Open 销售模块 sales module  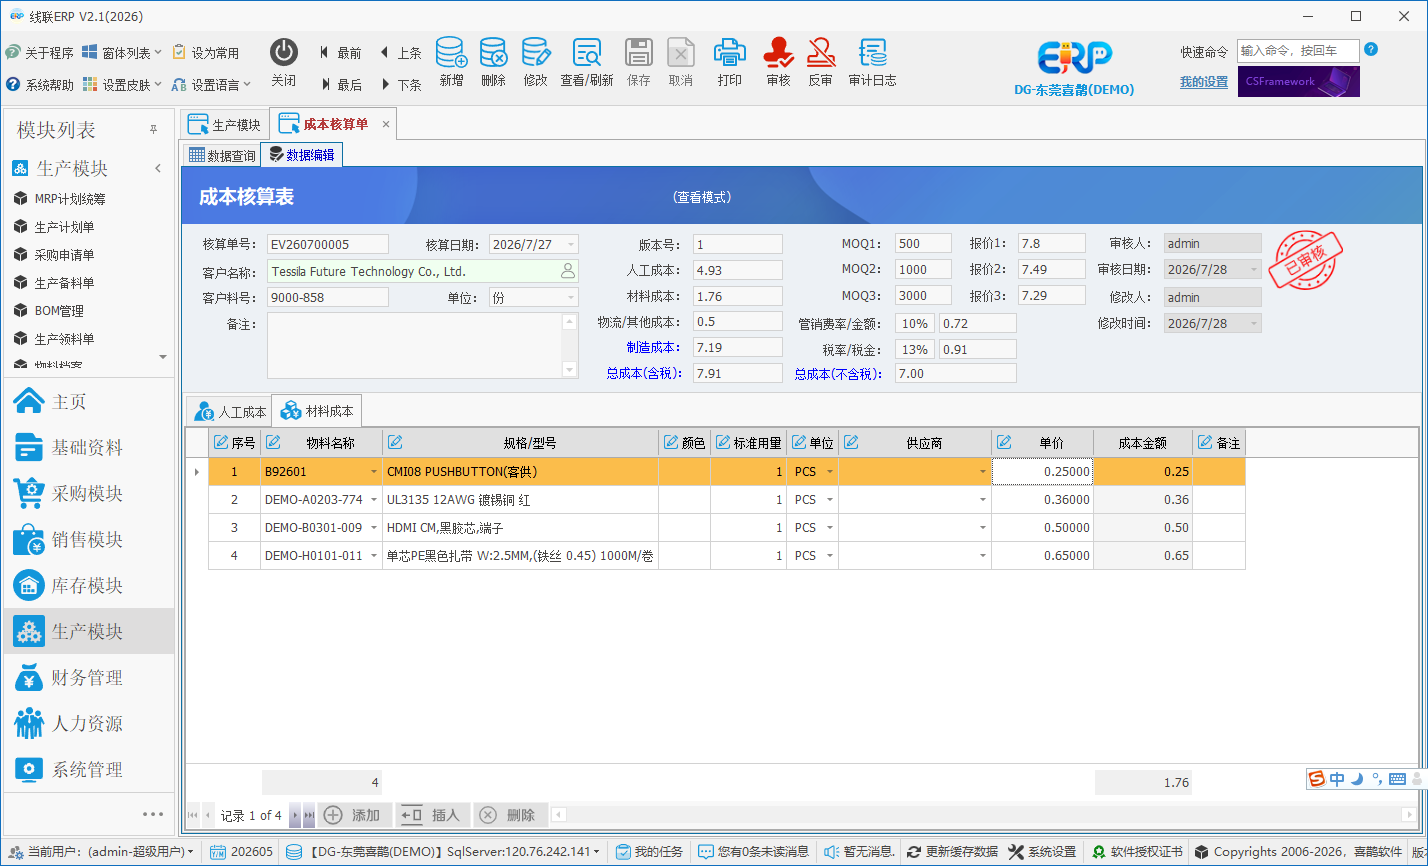pyautogui.click(x=88, y=540)
